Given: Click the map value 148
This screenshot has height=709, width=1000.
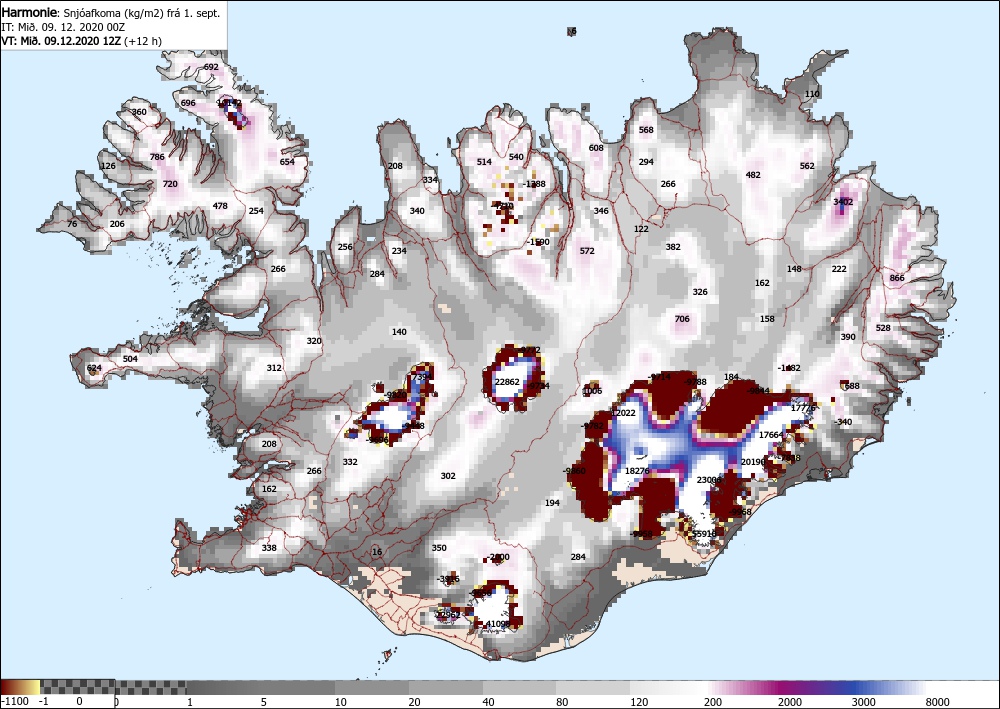Looking at the screenshot, I should (794, 269).
